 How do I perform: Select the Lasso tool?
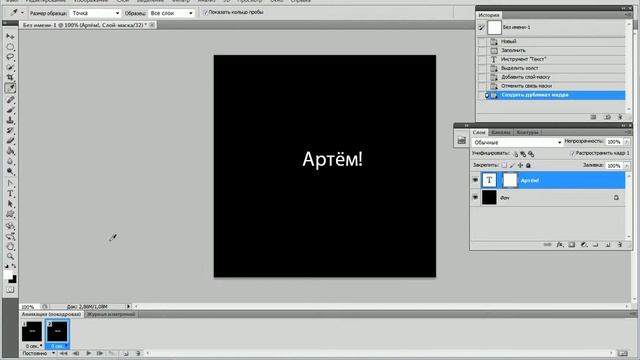(x=10, y=57)
